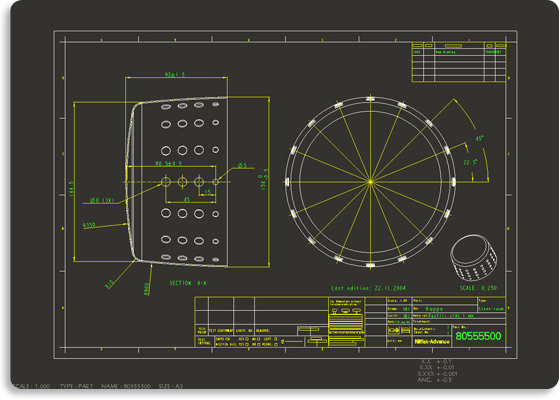
Task: Select the Kappe part name in title block
Action: [x=434, y=309]
